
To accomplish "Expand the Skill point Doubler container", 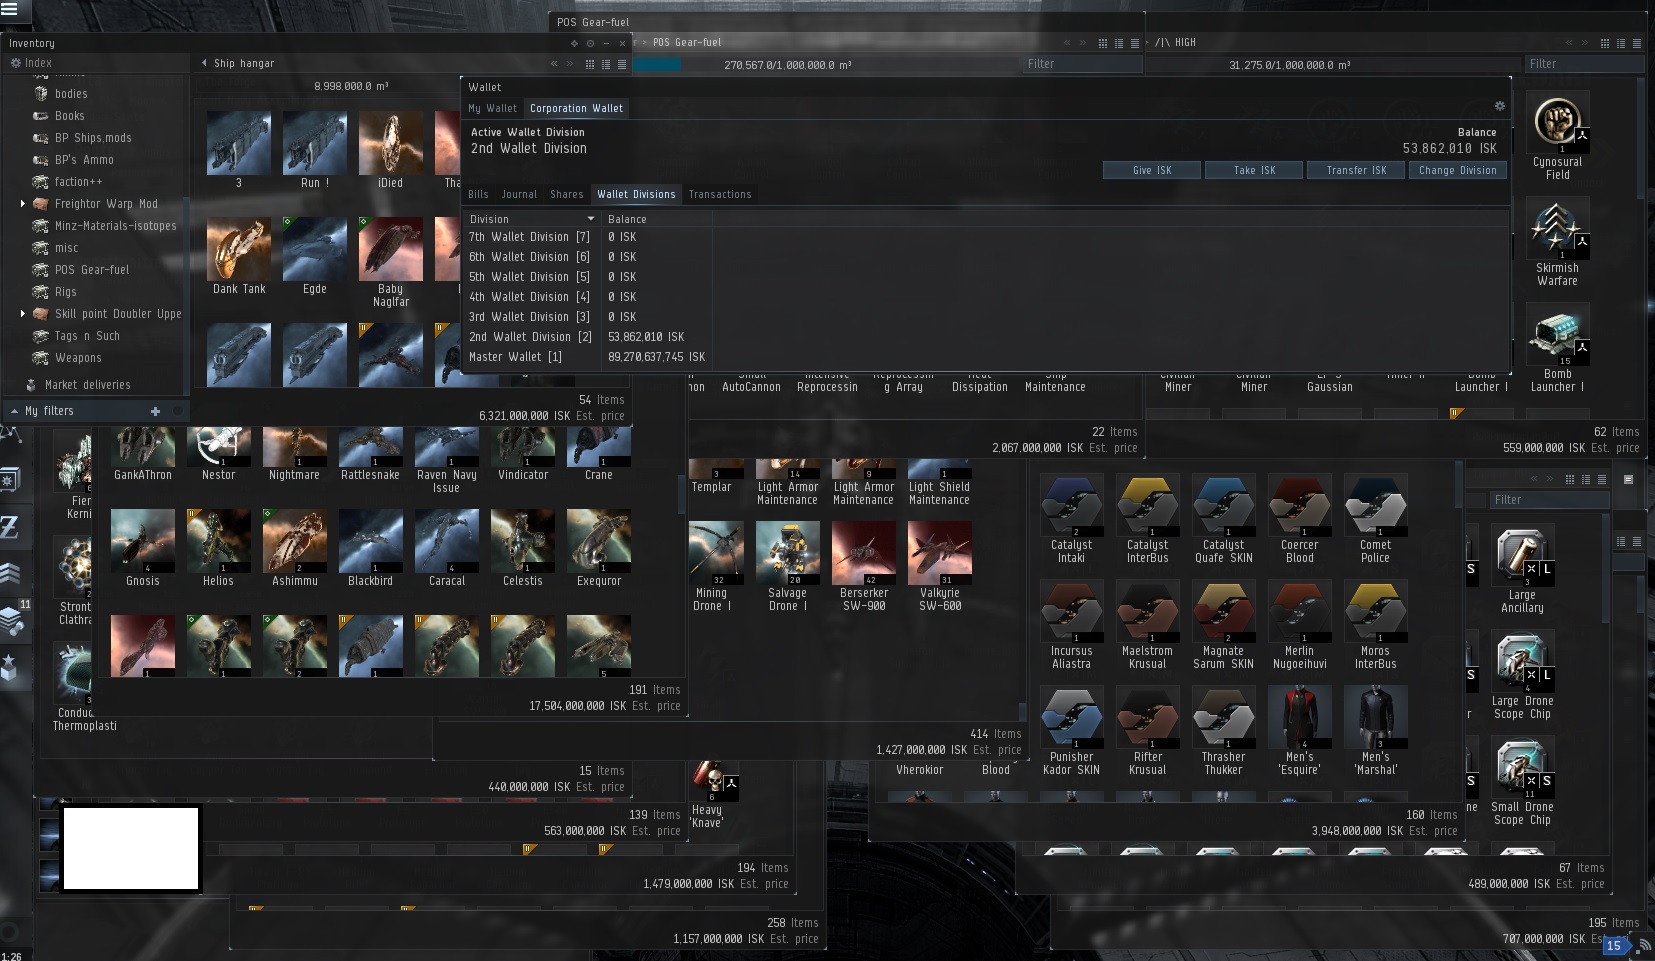I will tap(23, 314).
